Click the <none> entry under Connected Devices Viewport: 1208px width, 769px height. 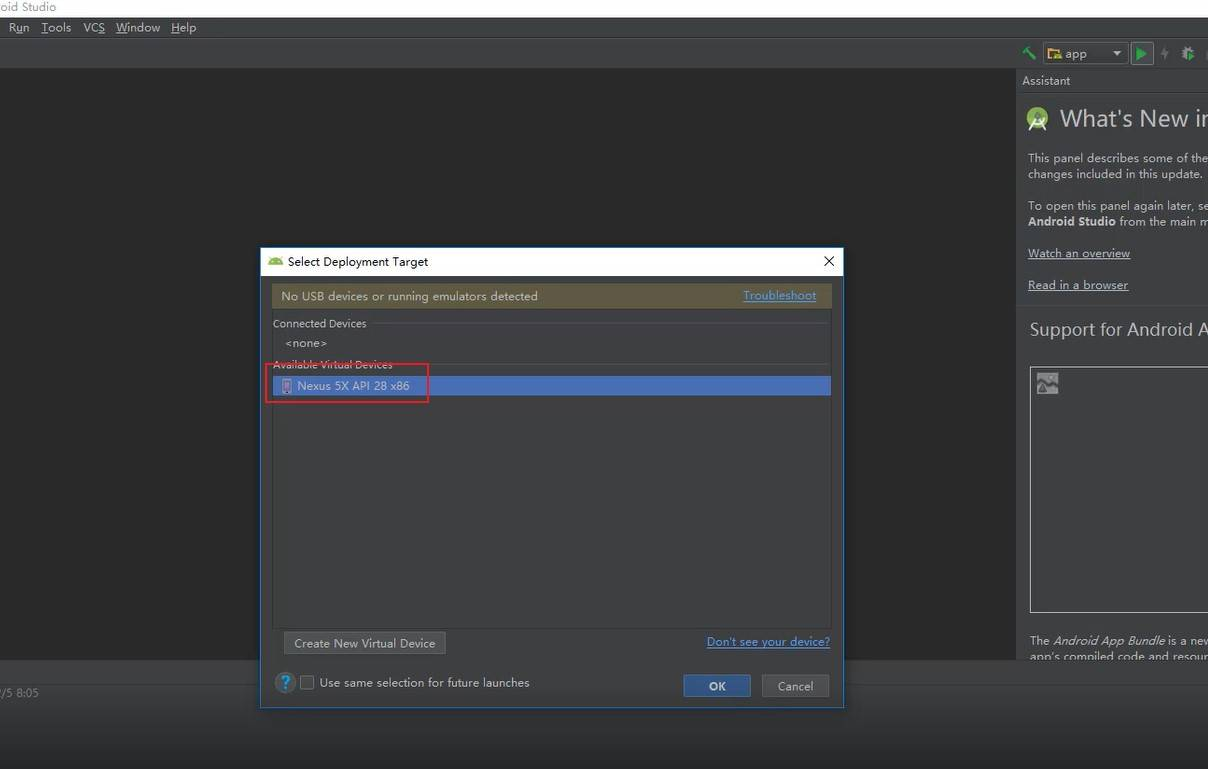(306, 344)
